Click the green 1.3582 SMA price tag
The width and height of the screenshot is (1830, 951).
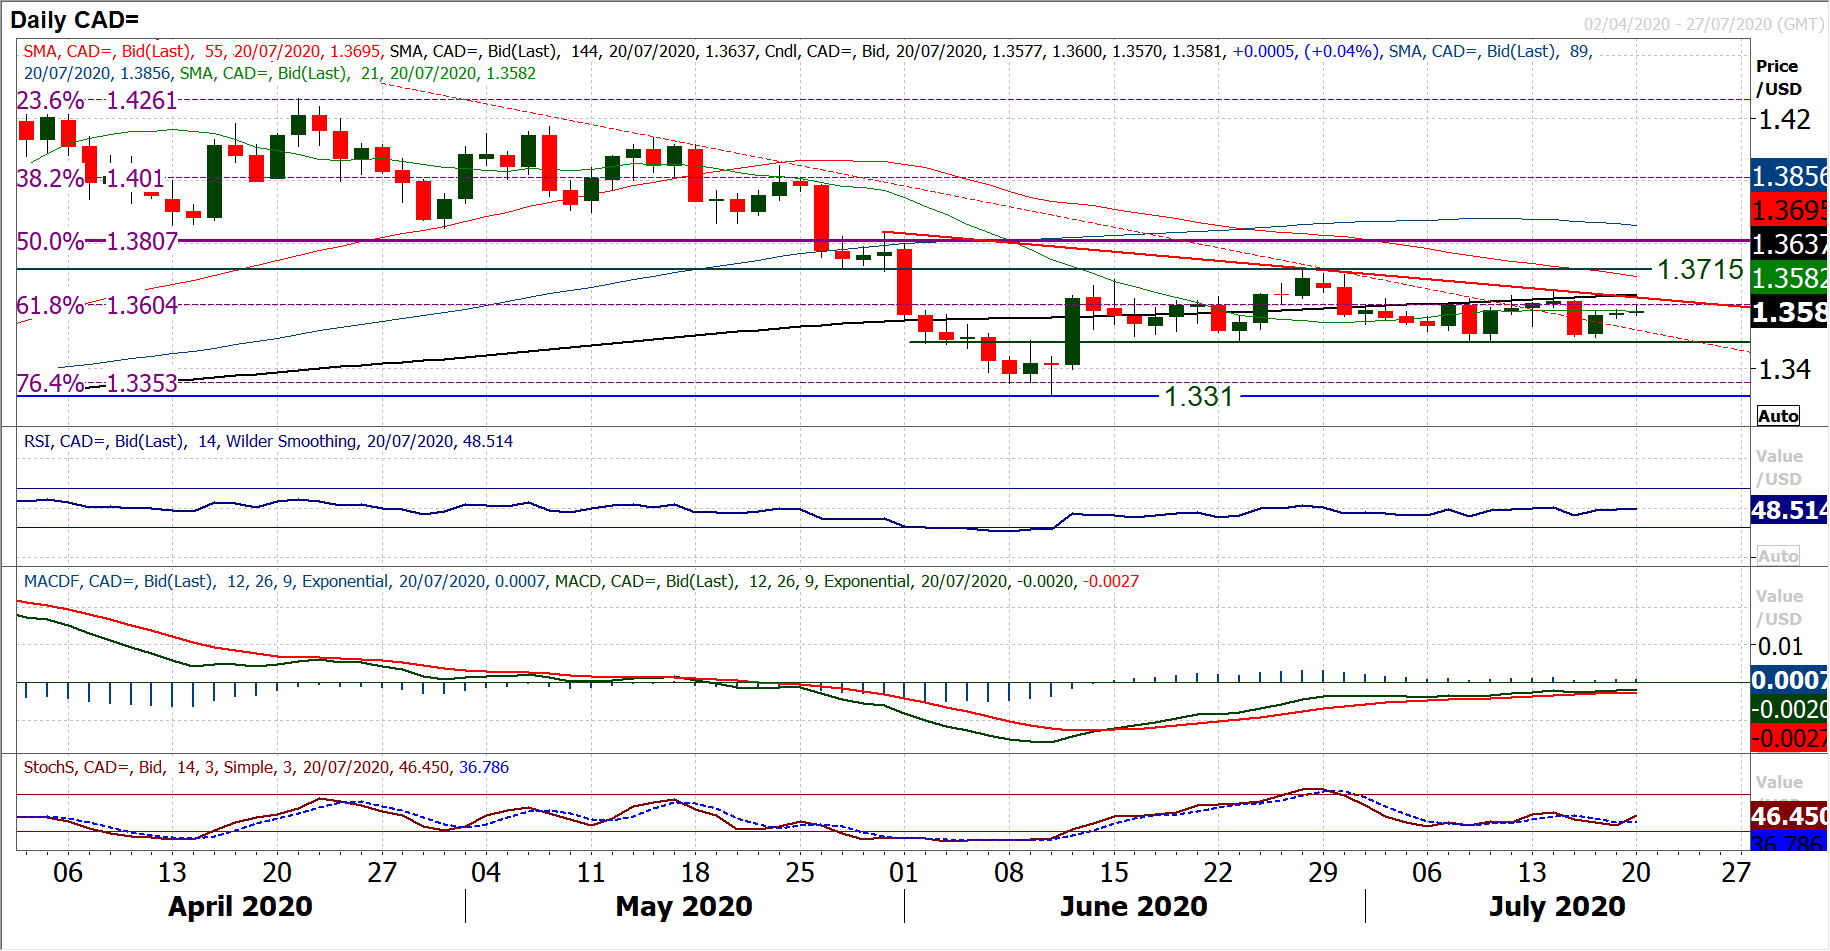[1790, 279]
